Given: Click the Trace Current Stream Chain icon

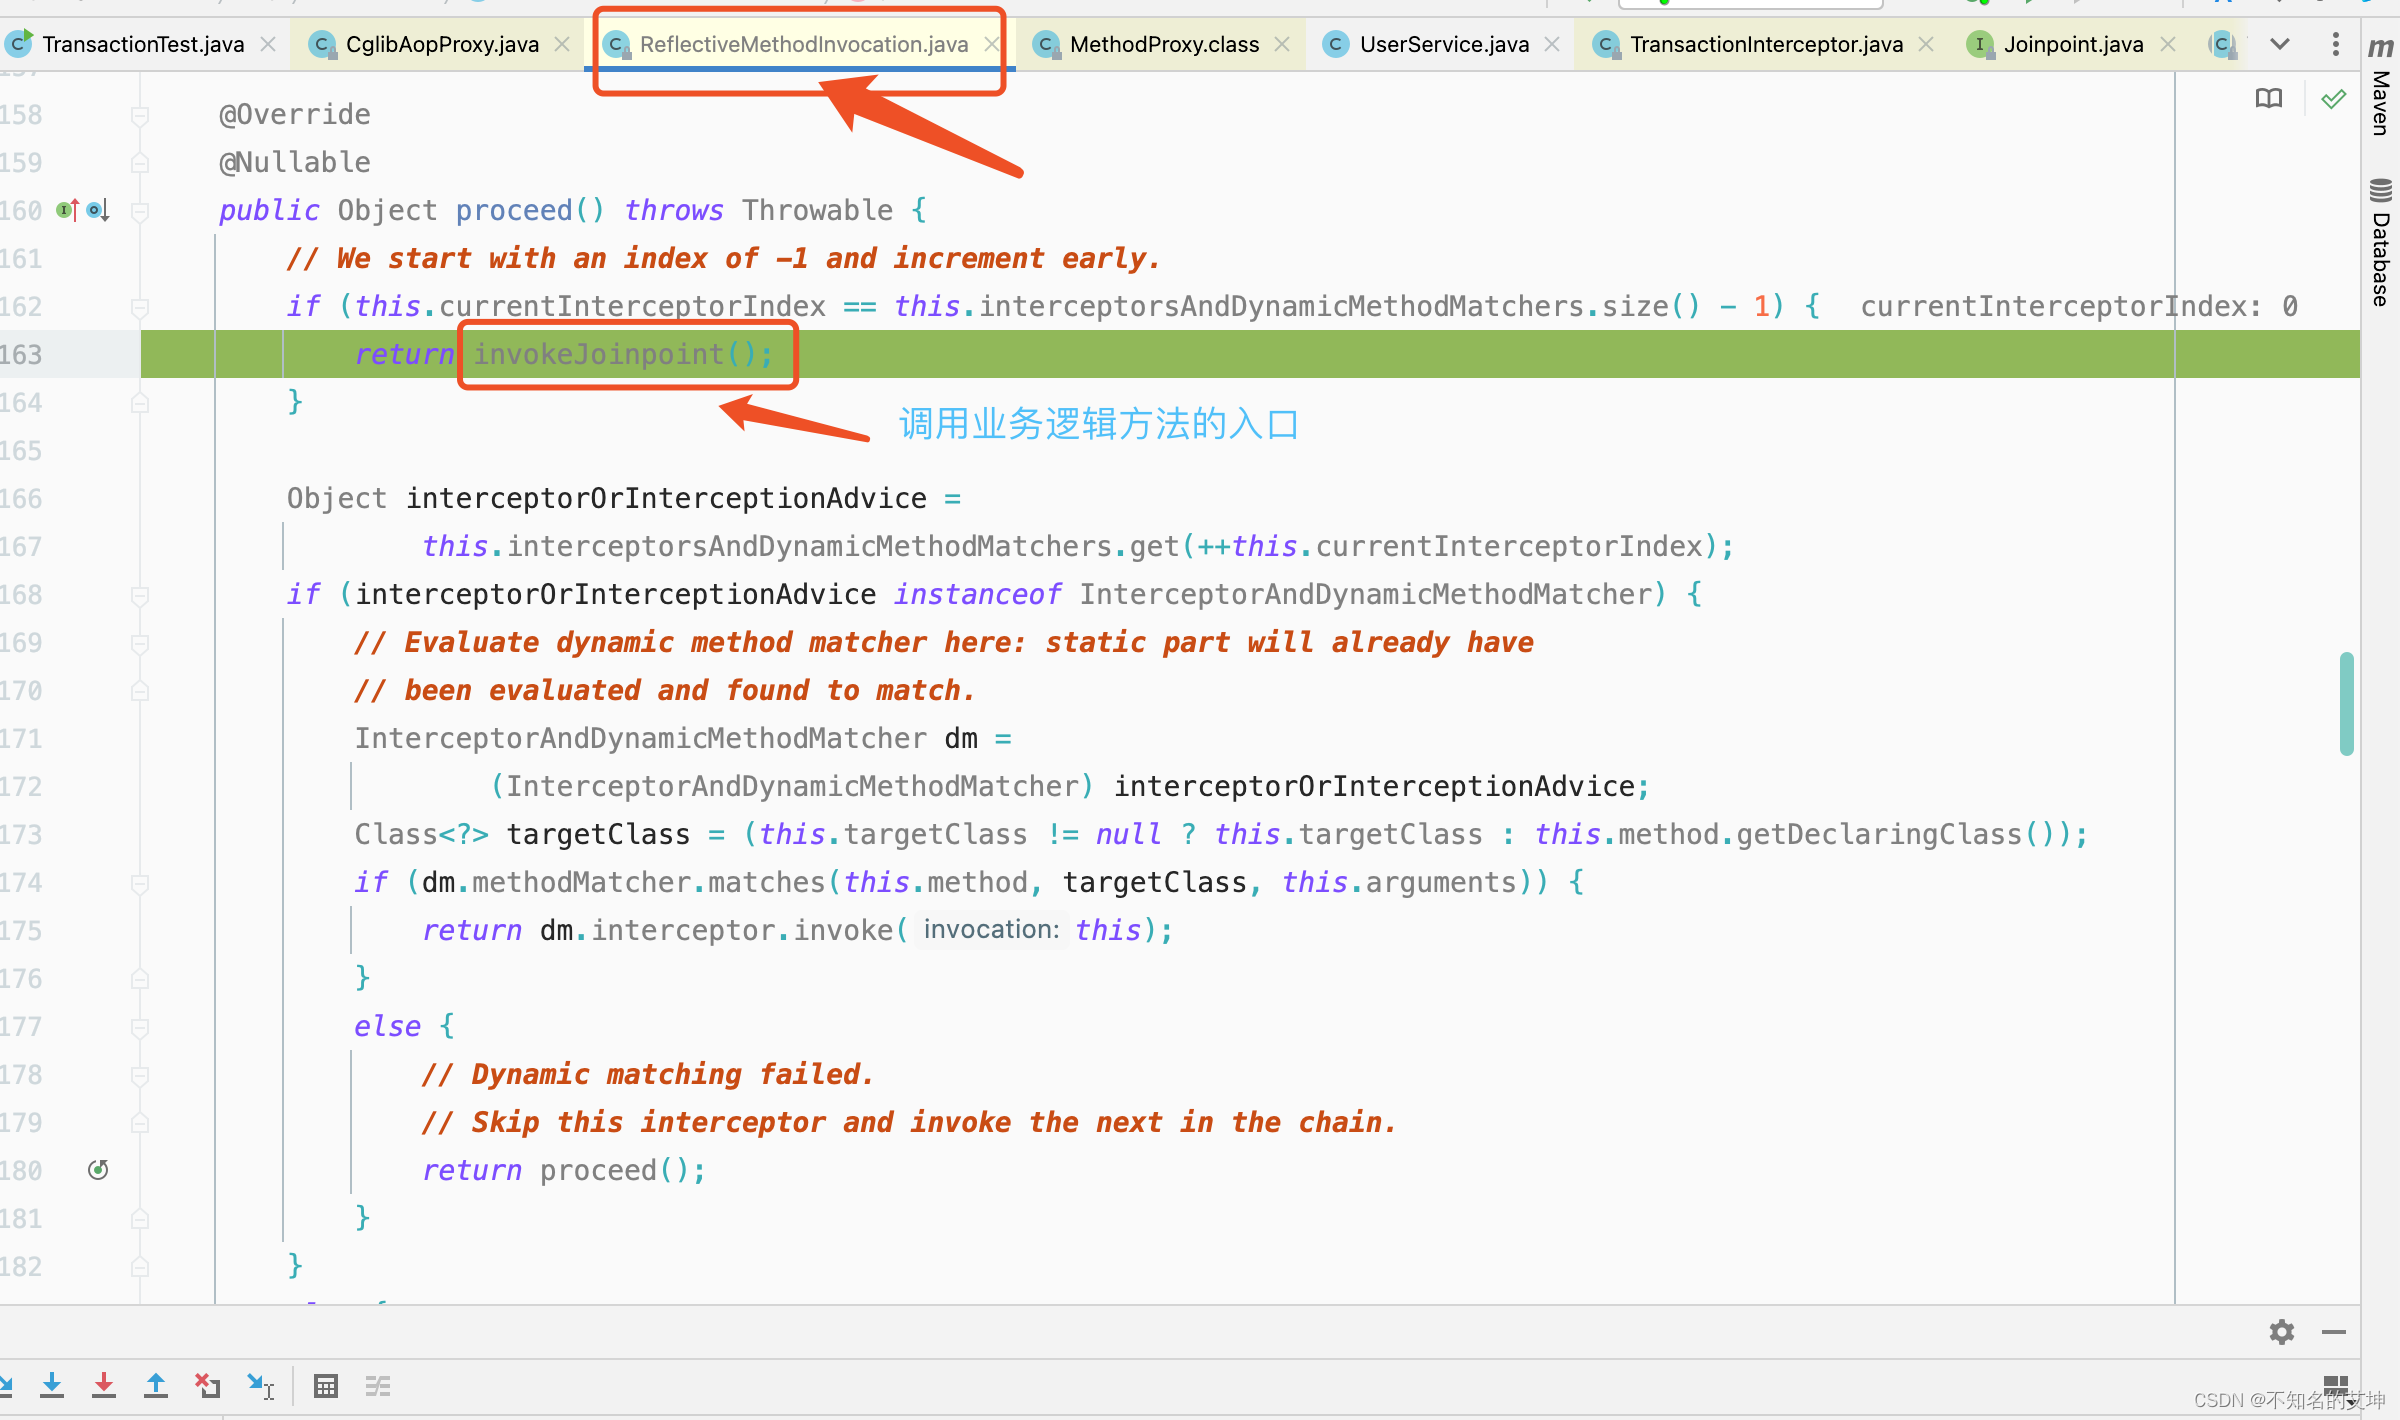Looking at the screenshot, I should [378, 1386].
